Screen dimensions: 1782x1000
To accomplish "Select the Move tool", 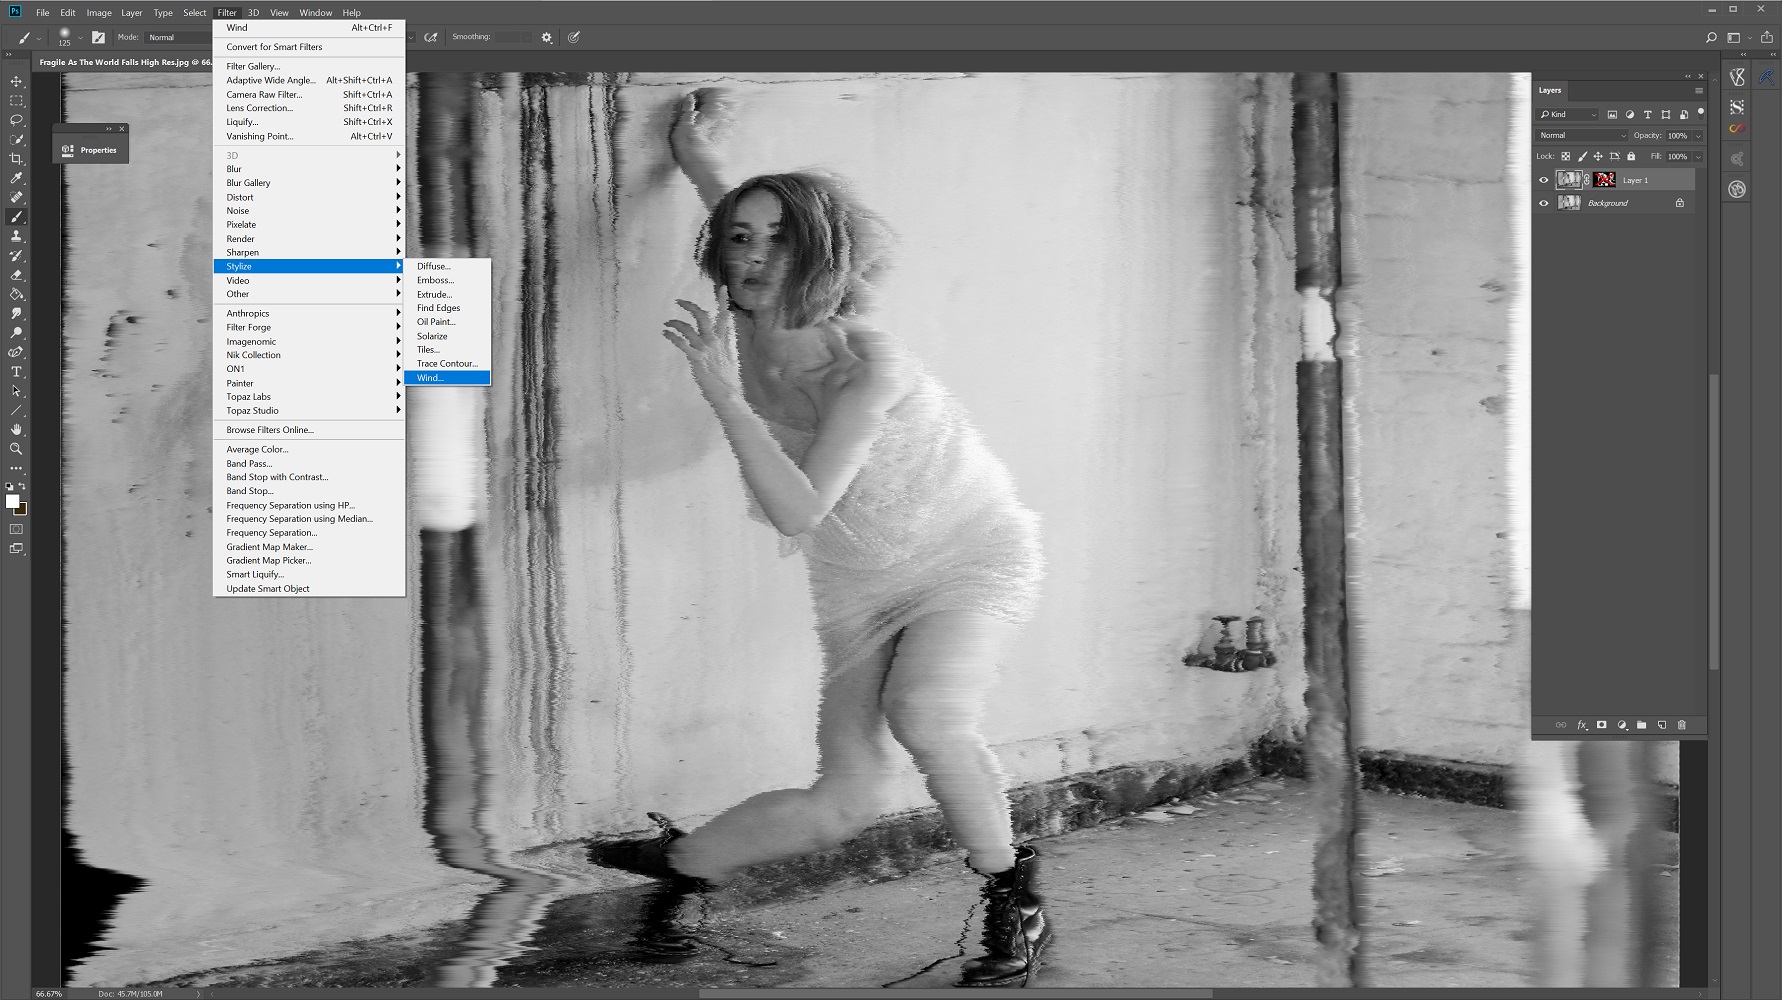I will [x=16, y=82].
